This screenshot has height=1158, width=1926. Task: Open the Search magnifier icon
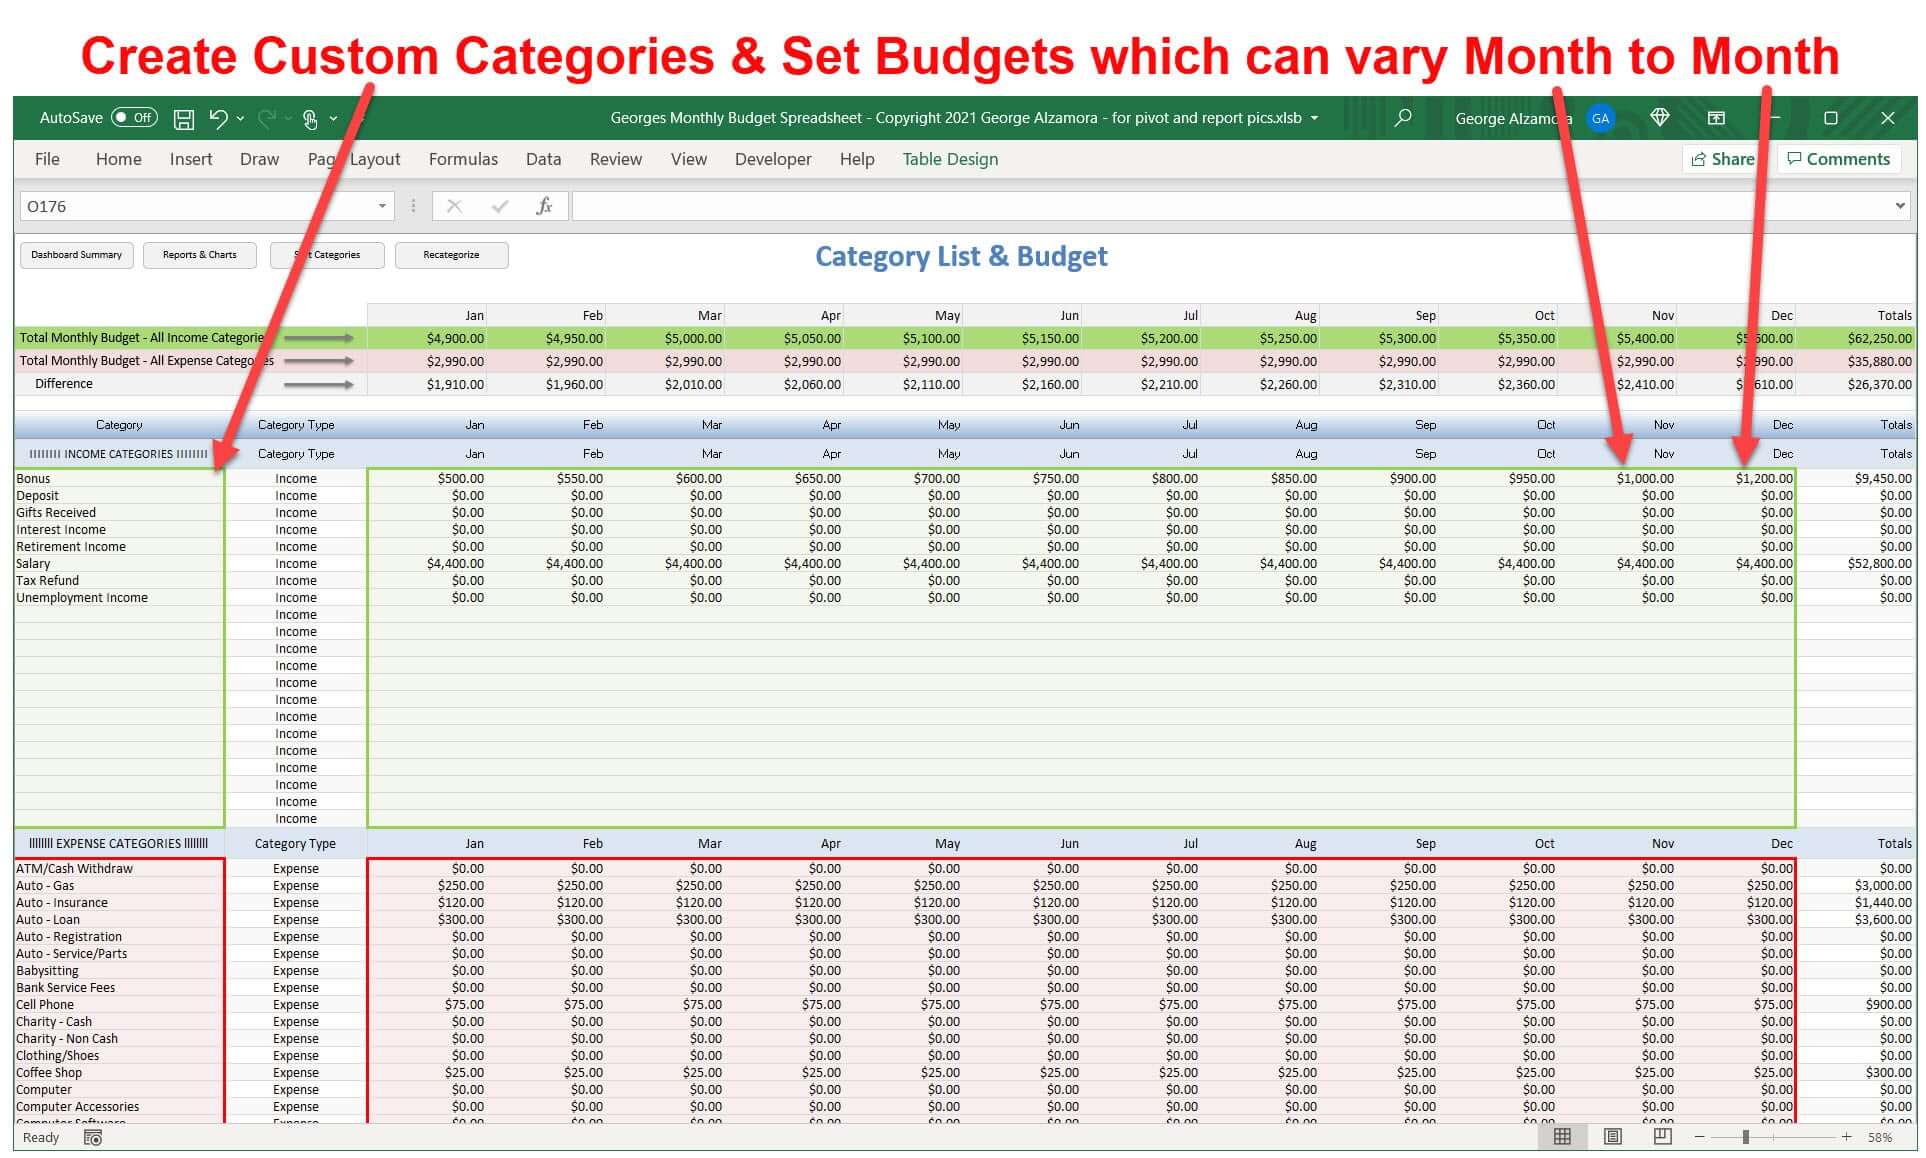1402,117
